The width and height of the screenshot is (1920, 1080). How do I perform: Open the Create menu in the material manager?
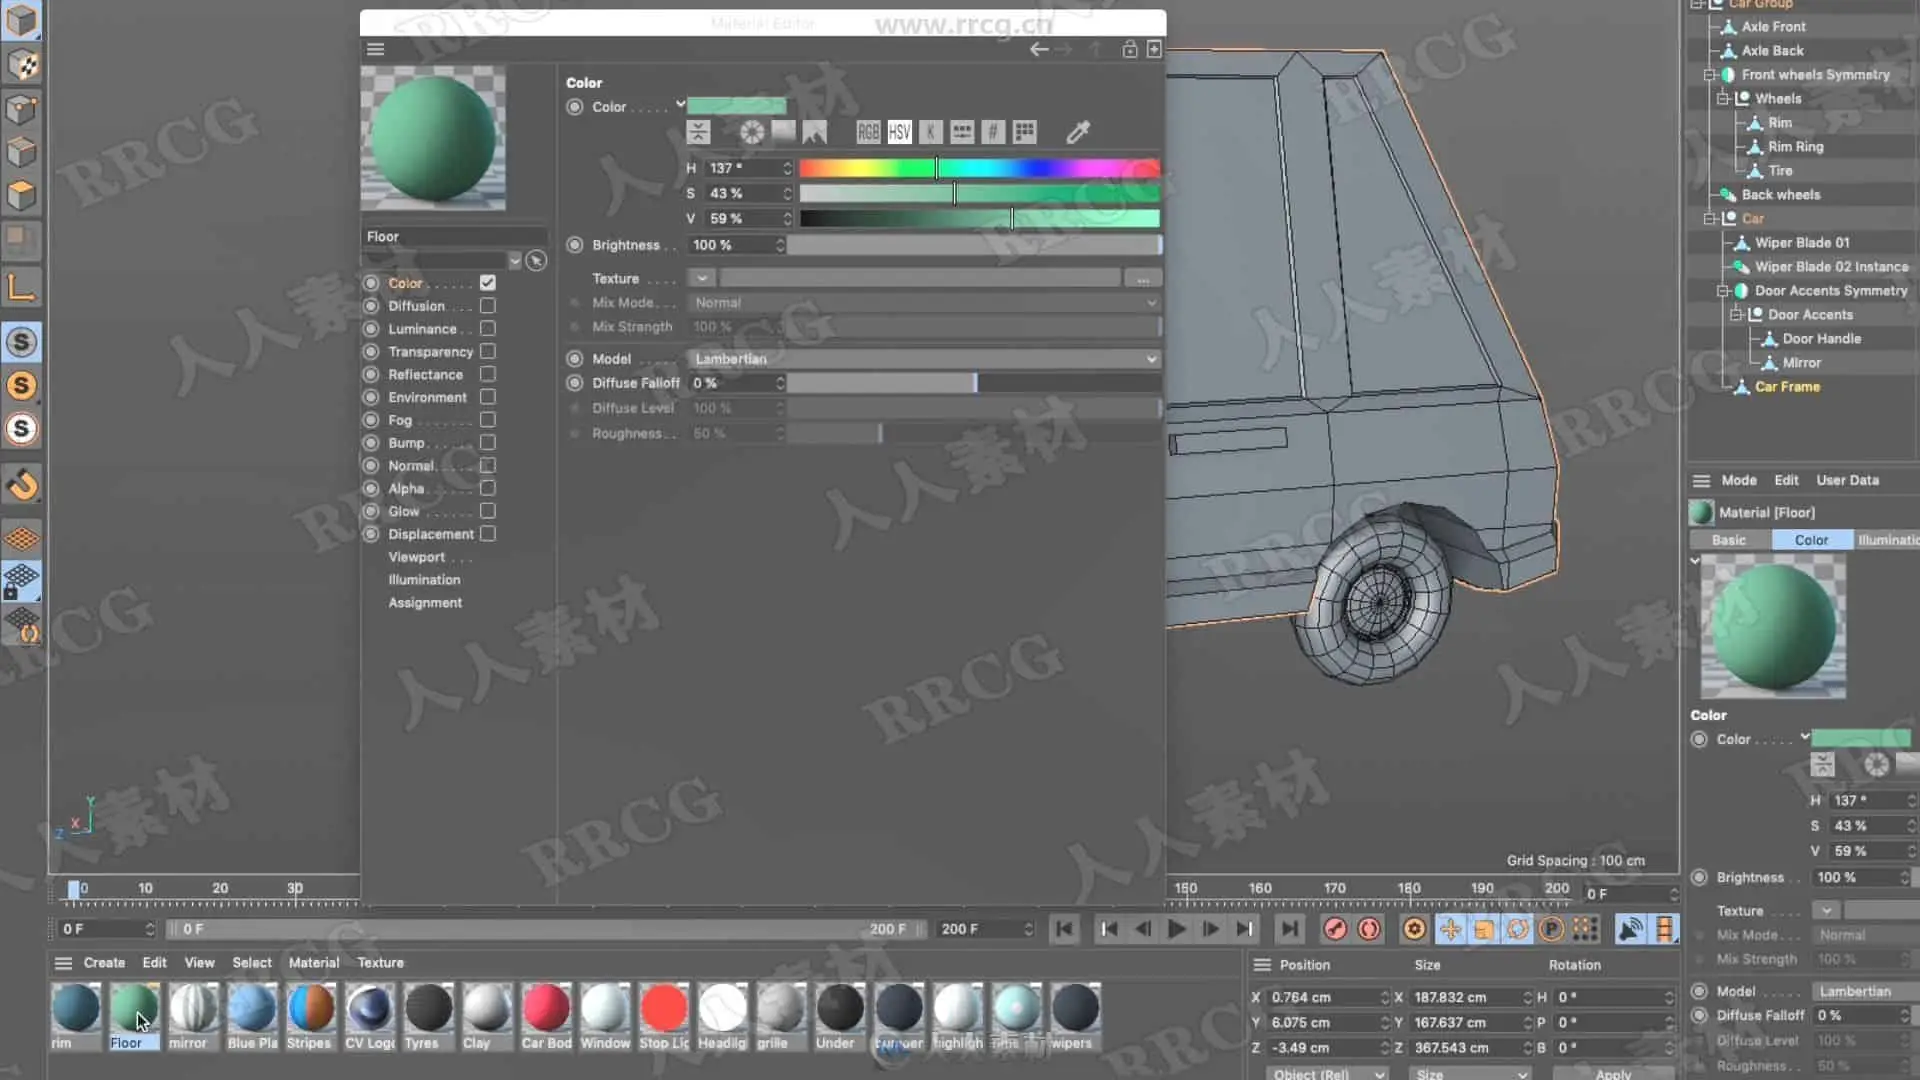pyautogui.click(x=104, y=963)
